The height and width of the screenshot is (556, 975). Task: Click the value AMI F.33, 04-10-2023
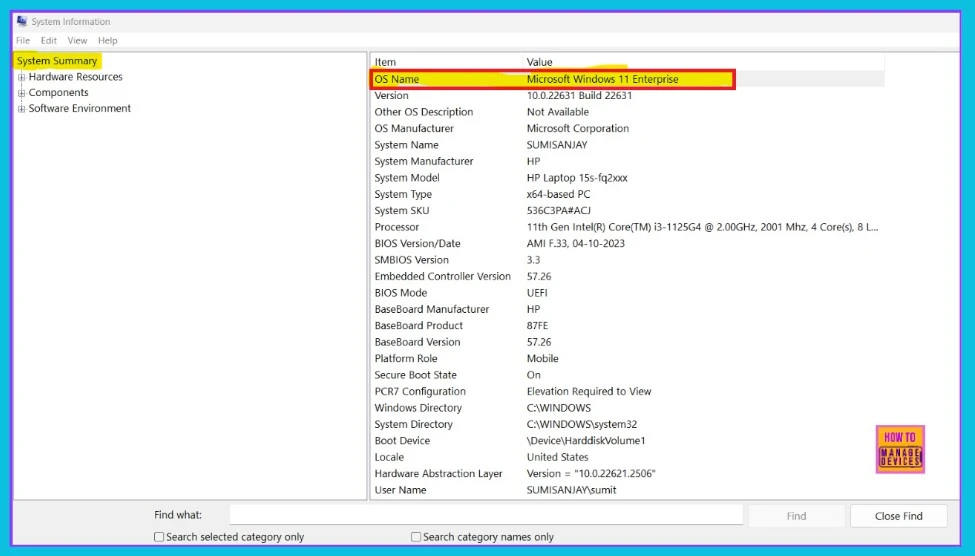click(576, 243)
